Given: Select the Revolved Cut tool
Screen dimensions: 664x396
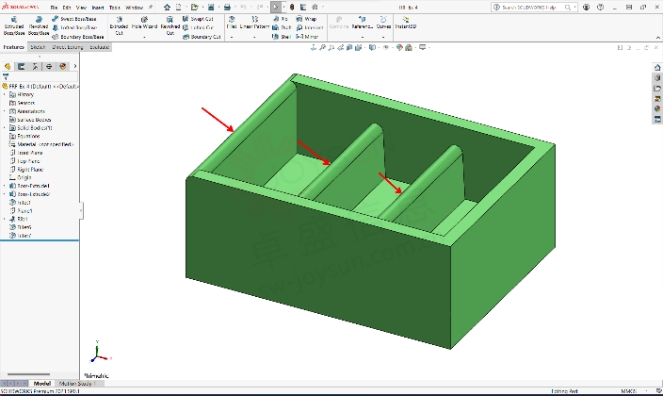Looking at the screenshot, I should (x=170, y=25).
